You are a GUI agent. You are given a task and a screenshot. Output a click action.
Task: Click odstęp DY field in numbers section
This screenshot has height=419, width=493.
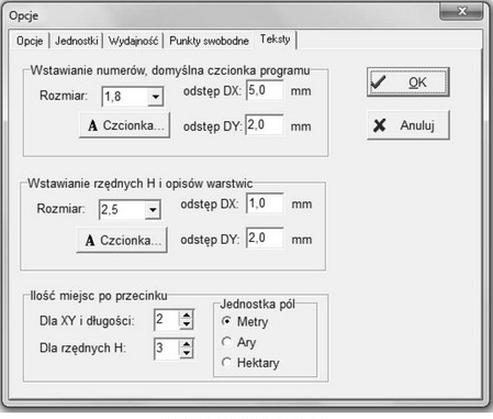pyautogui.click(x=265, y=125)
